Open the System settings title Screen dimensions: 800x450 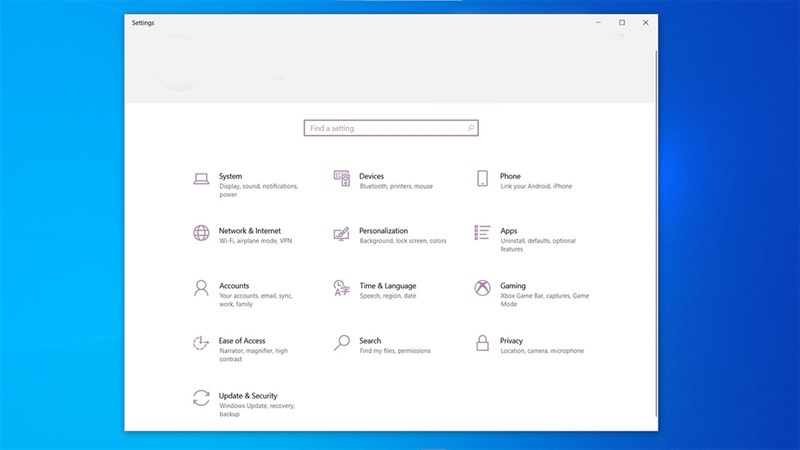coord(230,176)
